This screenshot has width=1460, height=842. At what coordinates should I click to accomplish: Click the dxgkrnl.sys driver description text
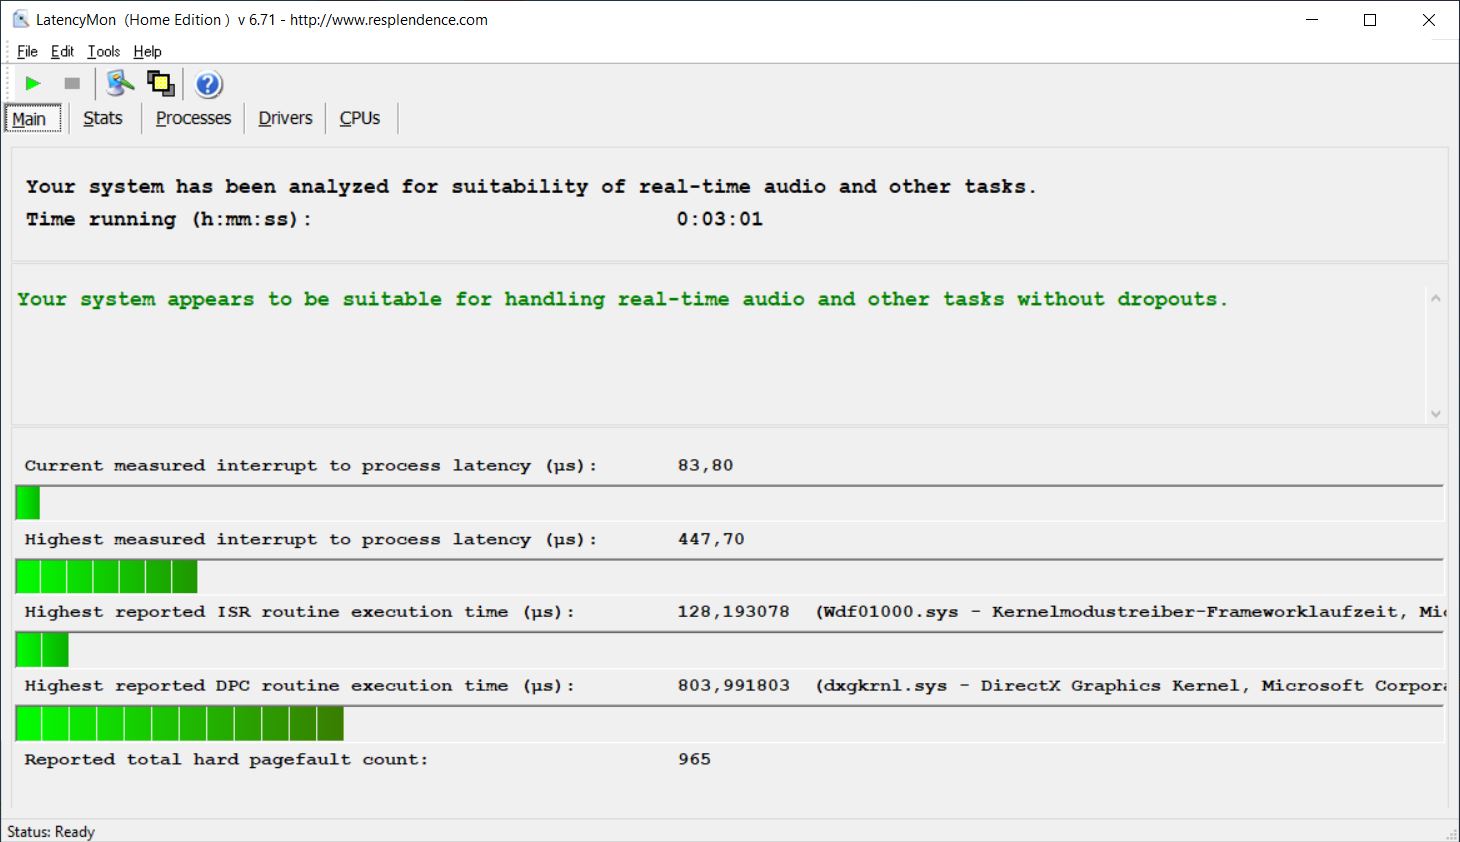(1130, 686)
